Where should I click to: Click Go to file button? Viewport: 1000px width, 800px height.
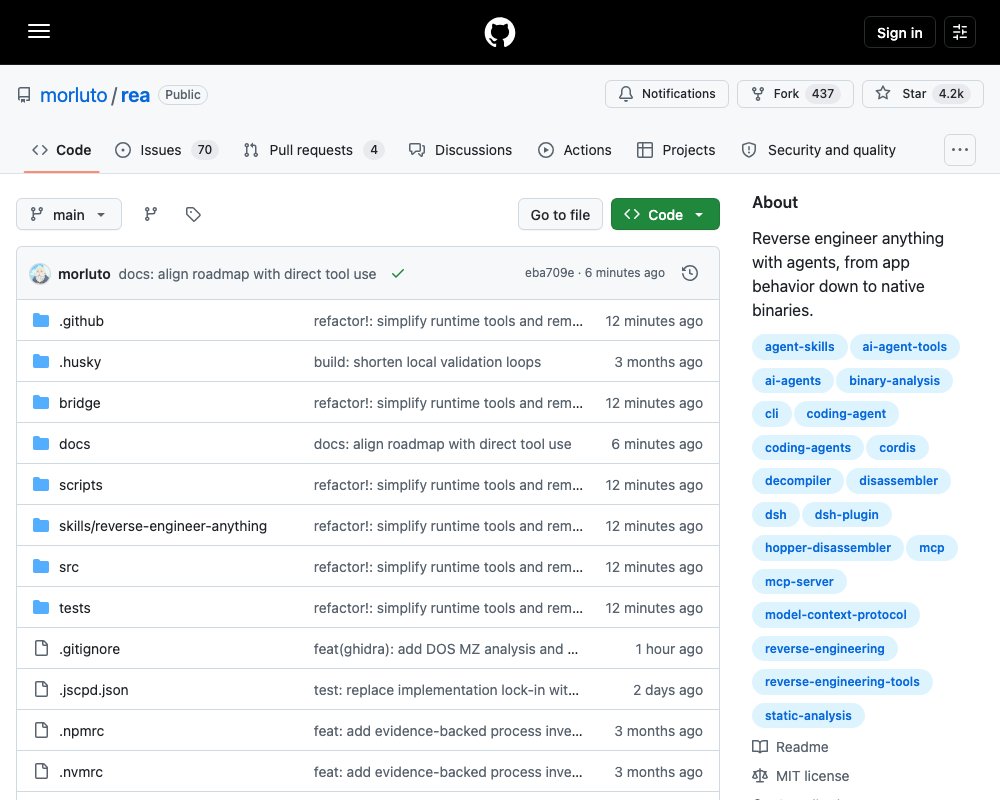click(560, 214)
